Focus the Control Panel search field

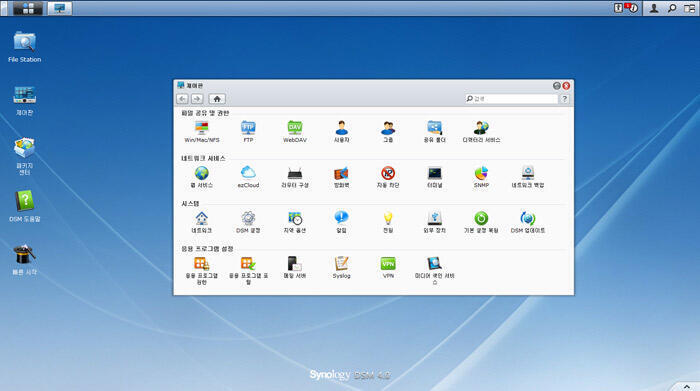pos(511,99)
